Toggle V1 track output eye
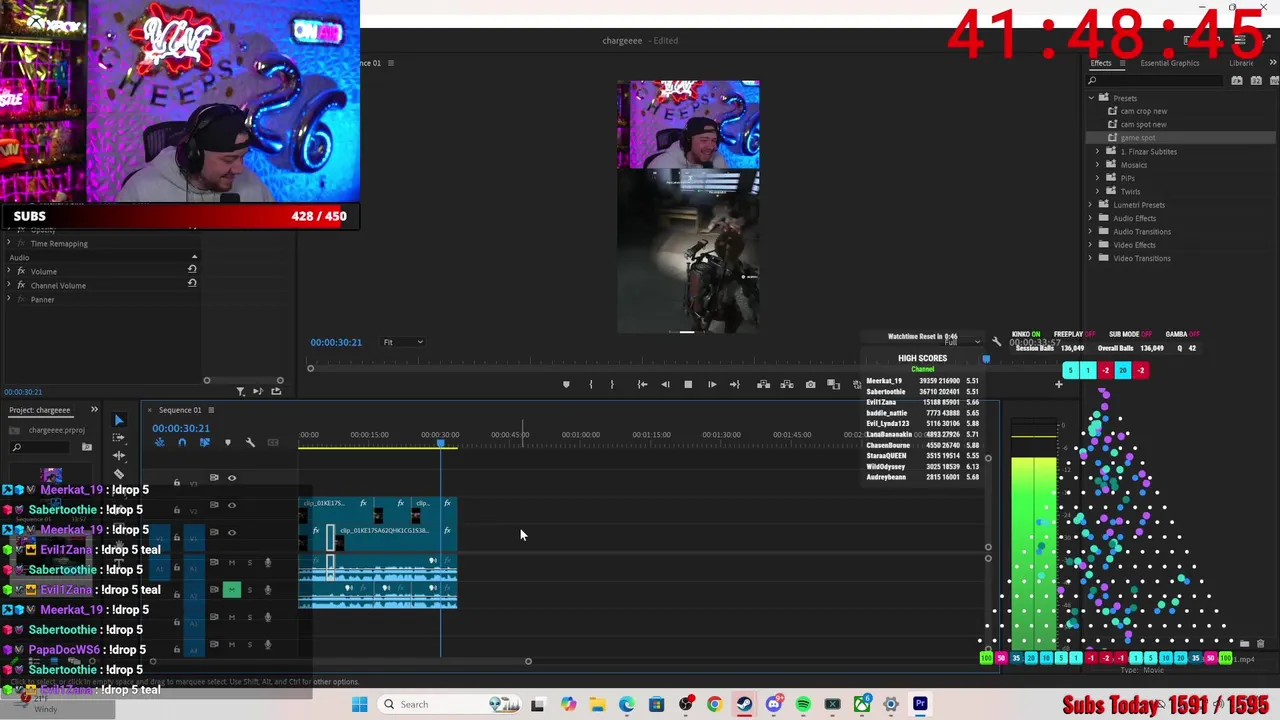 [x=232, y=532]
